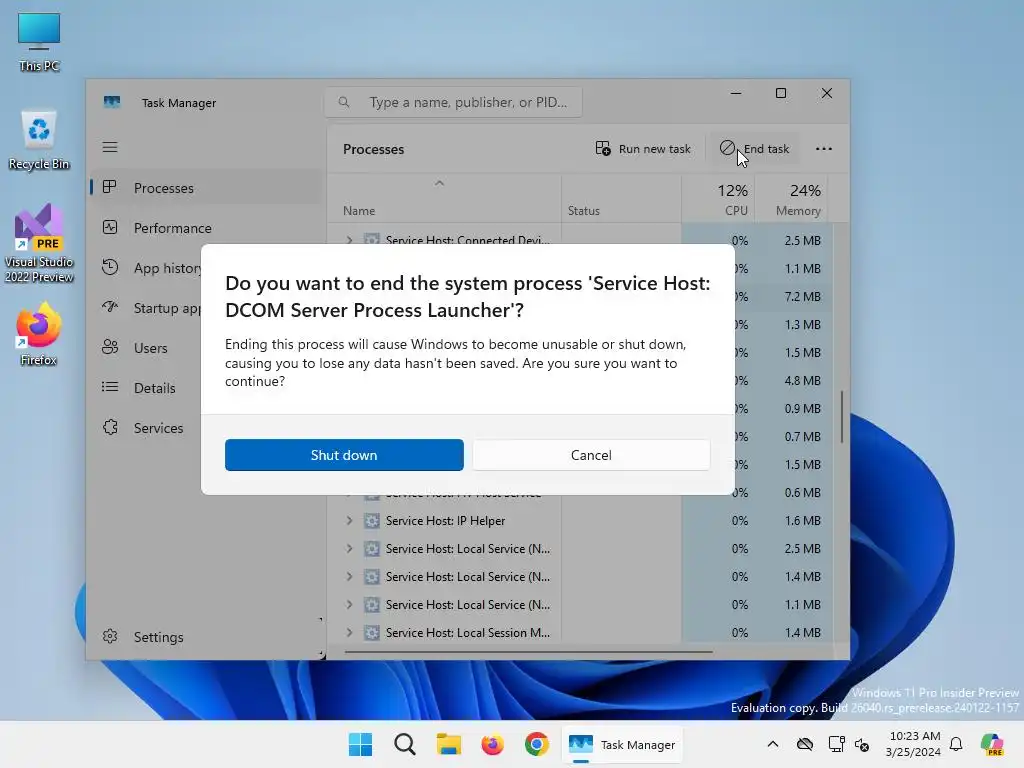This screenshot has height=768, width=1024.
Task: Select Service Host: IP Helper process
Action: (x=445, y=520)
